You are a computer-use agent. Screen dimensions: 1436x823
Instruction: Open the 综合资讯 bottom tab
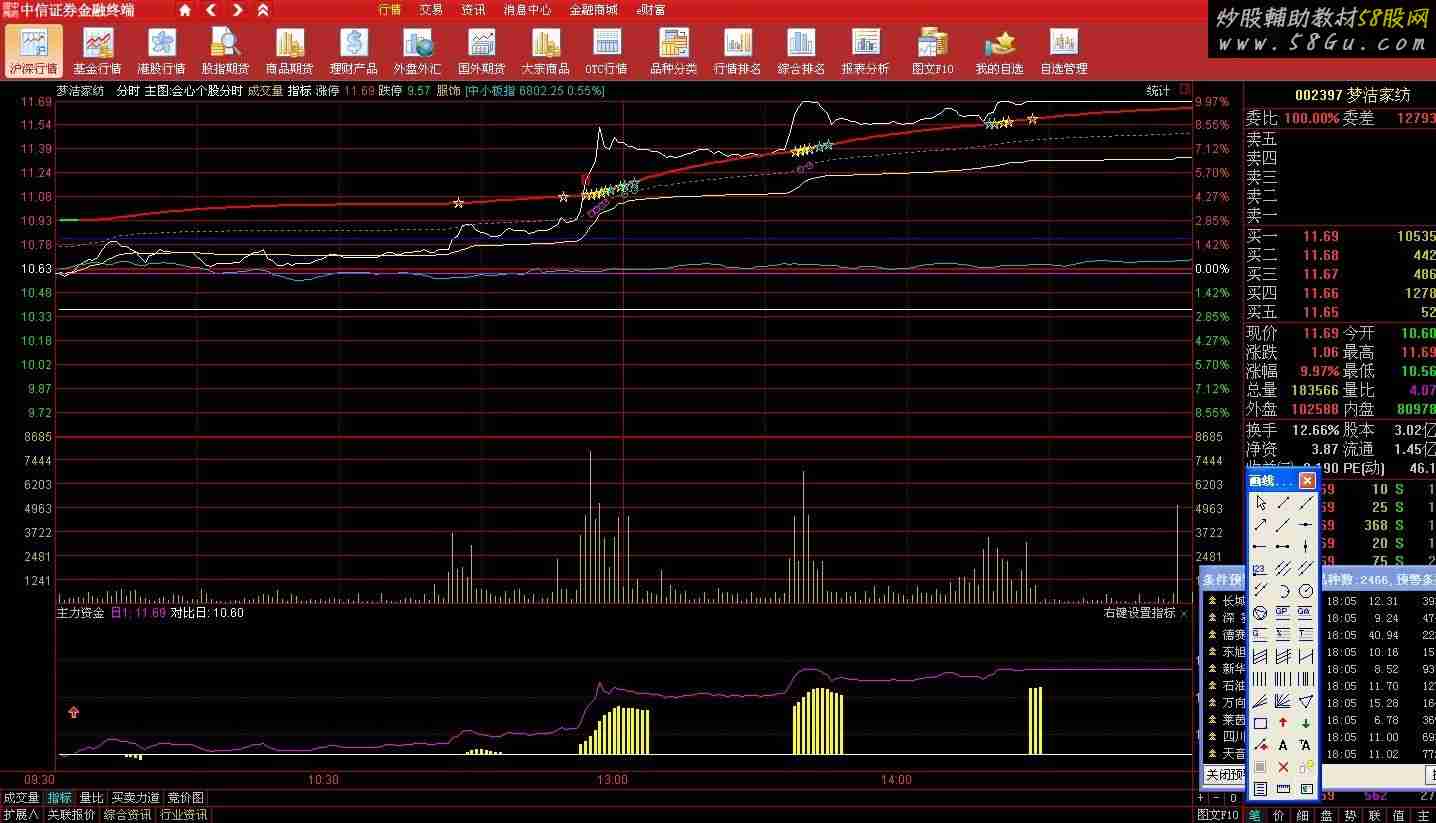(127, 815)
